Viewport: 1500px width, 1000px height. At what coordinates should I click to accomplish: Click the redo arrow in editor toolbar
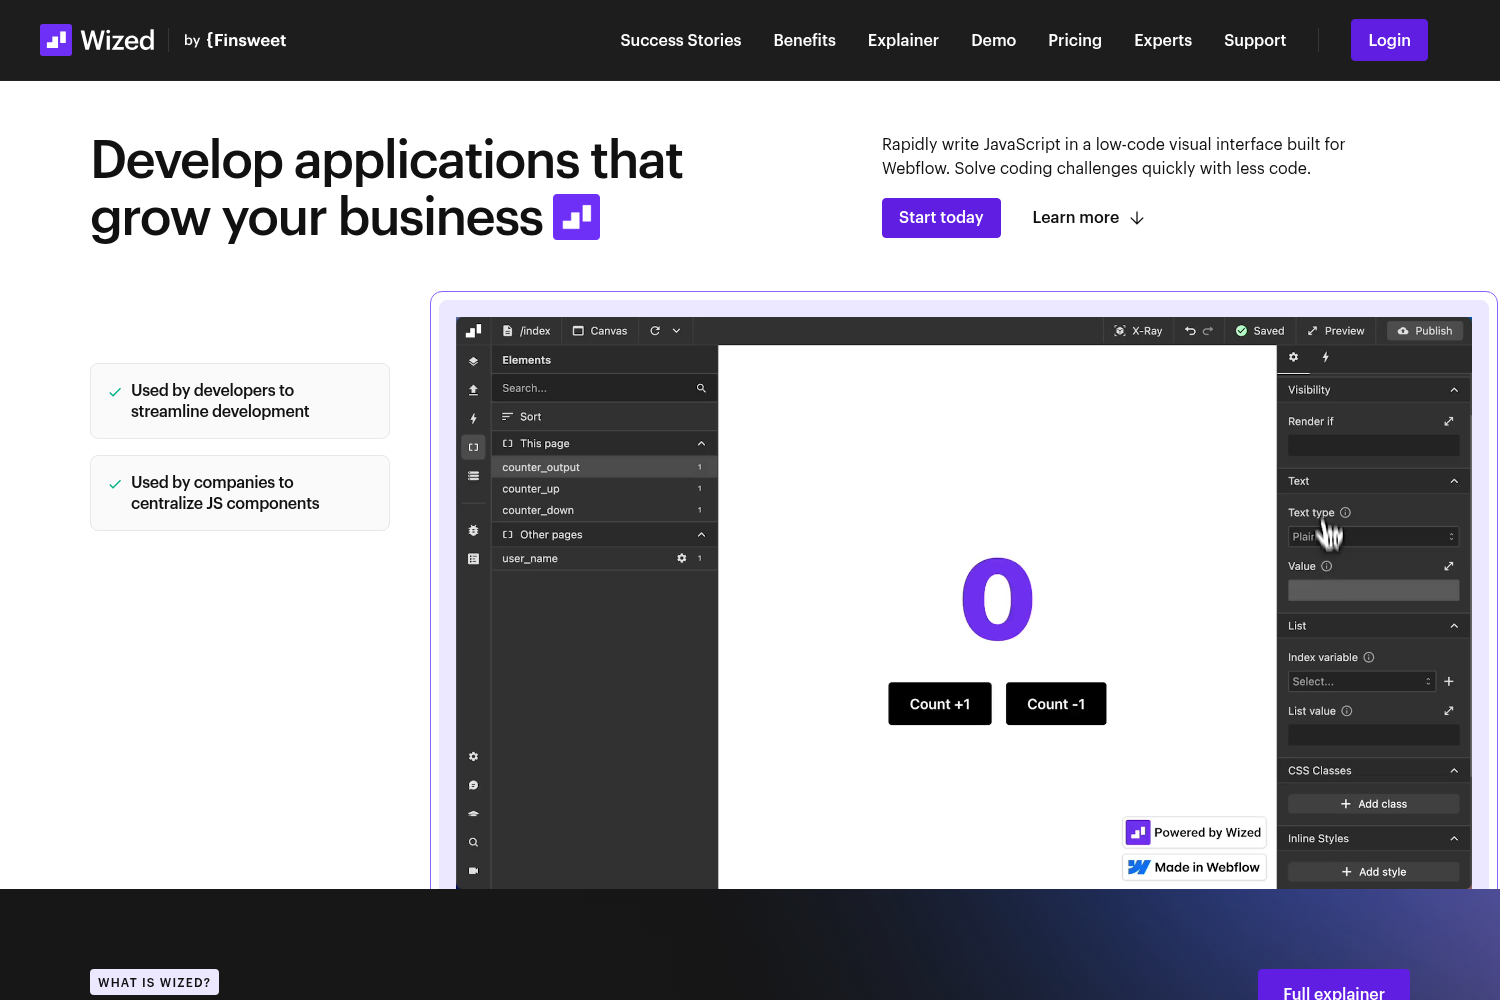pyautogui.click(x=1208, y=331)
